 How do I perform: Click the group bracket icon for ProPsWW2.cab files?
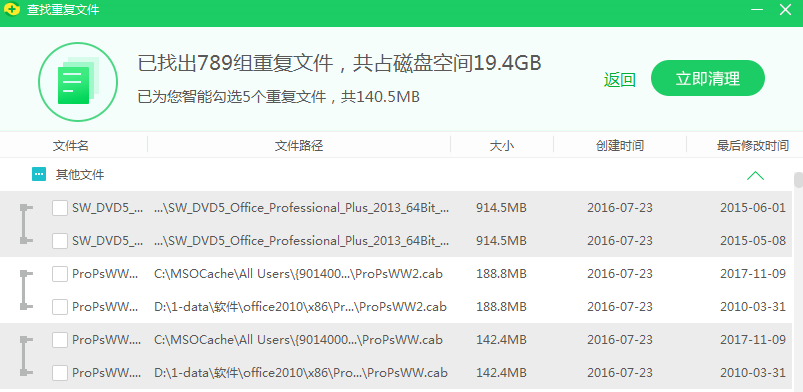coord(26,290)
